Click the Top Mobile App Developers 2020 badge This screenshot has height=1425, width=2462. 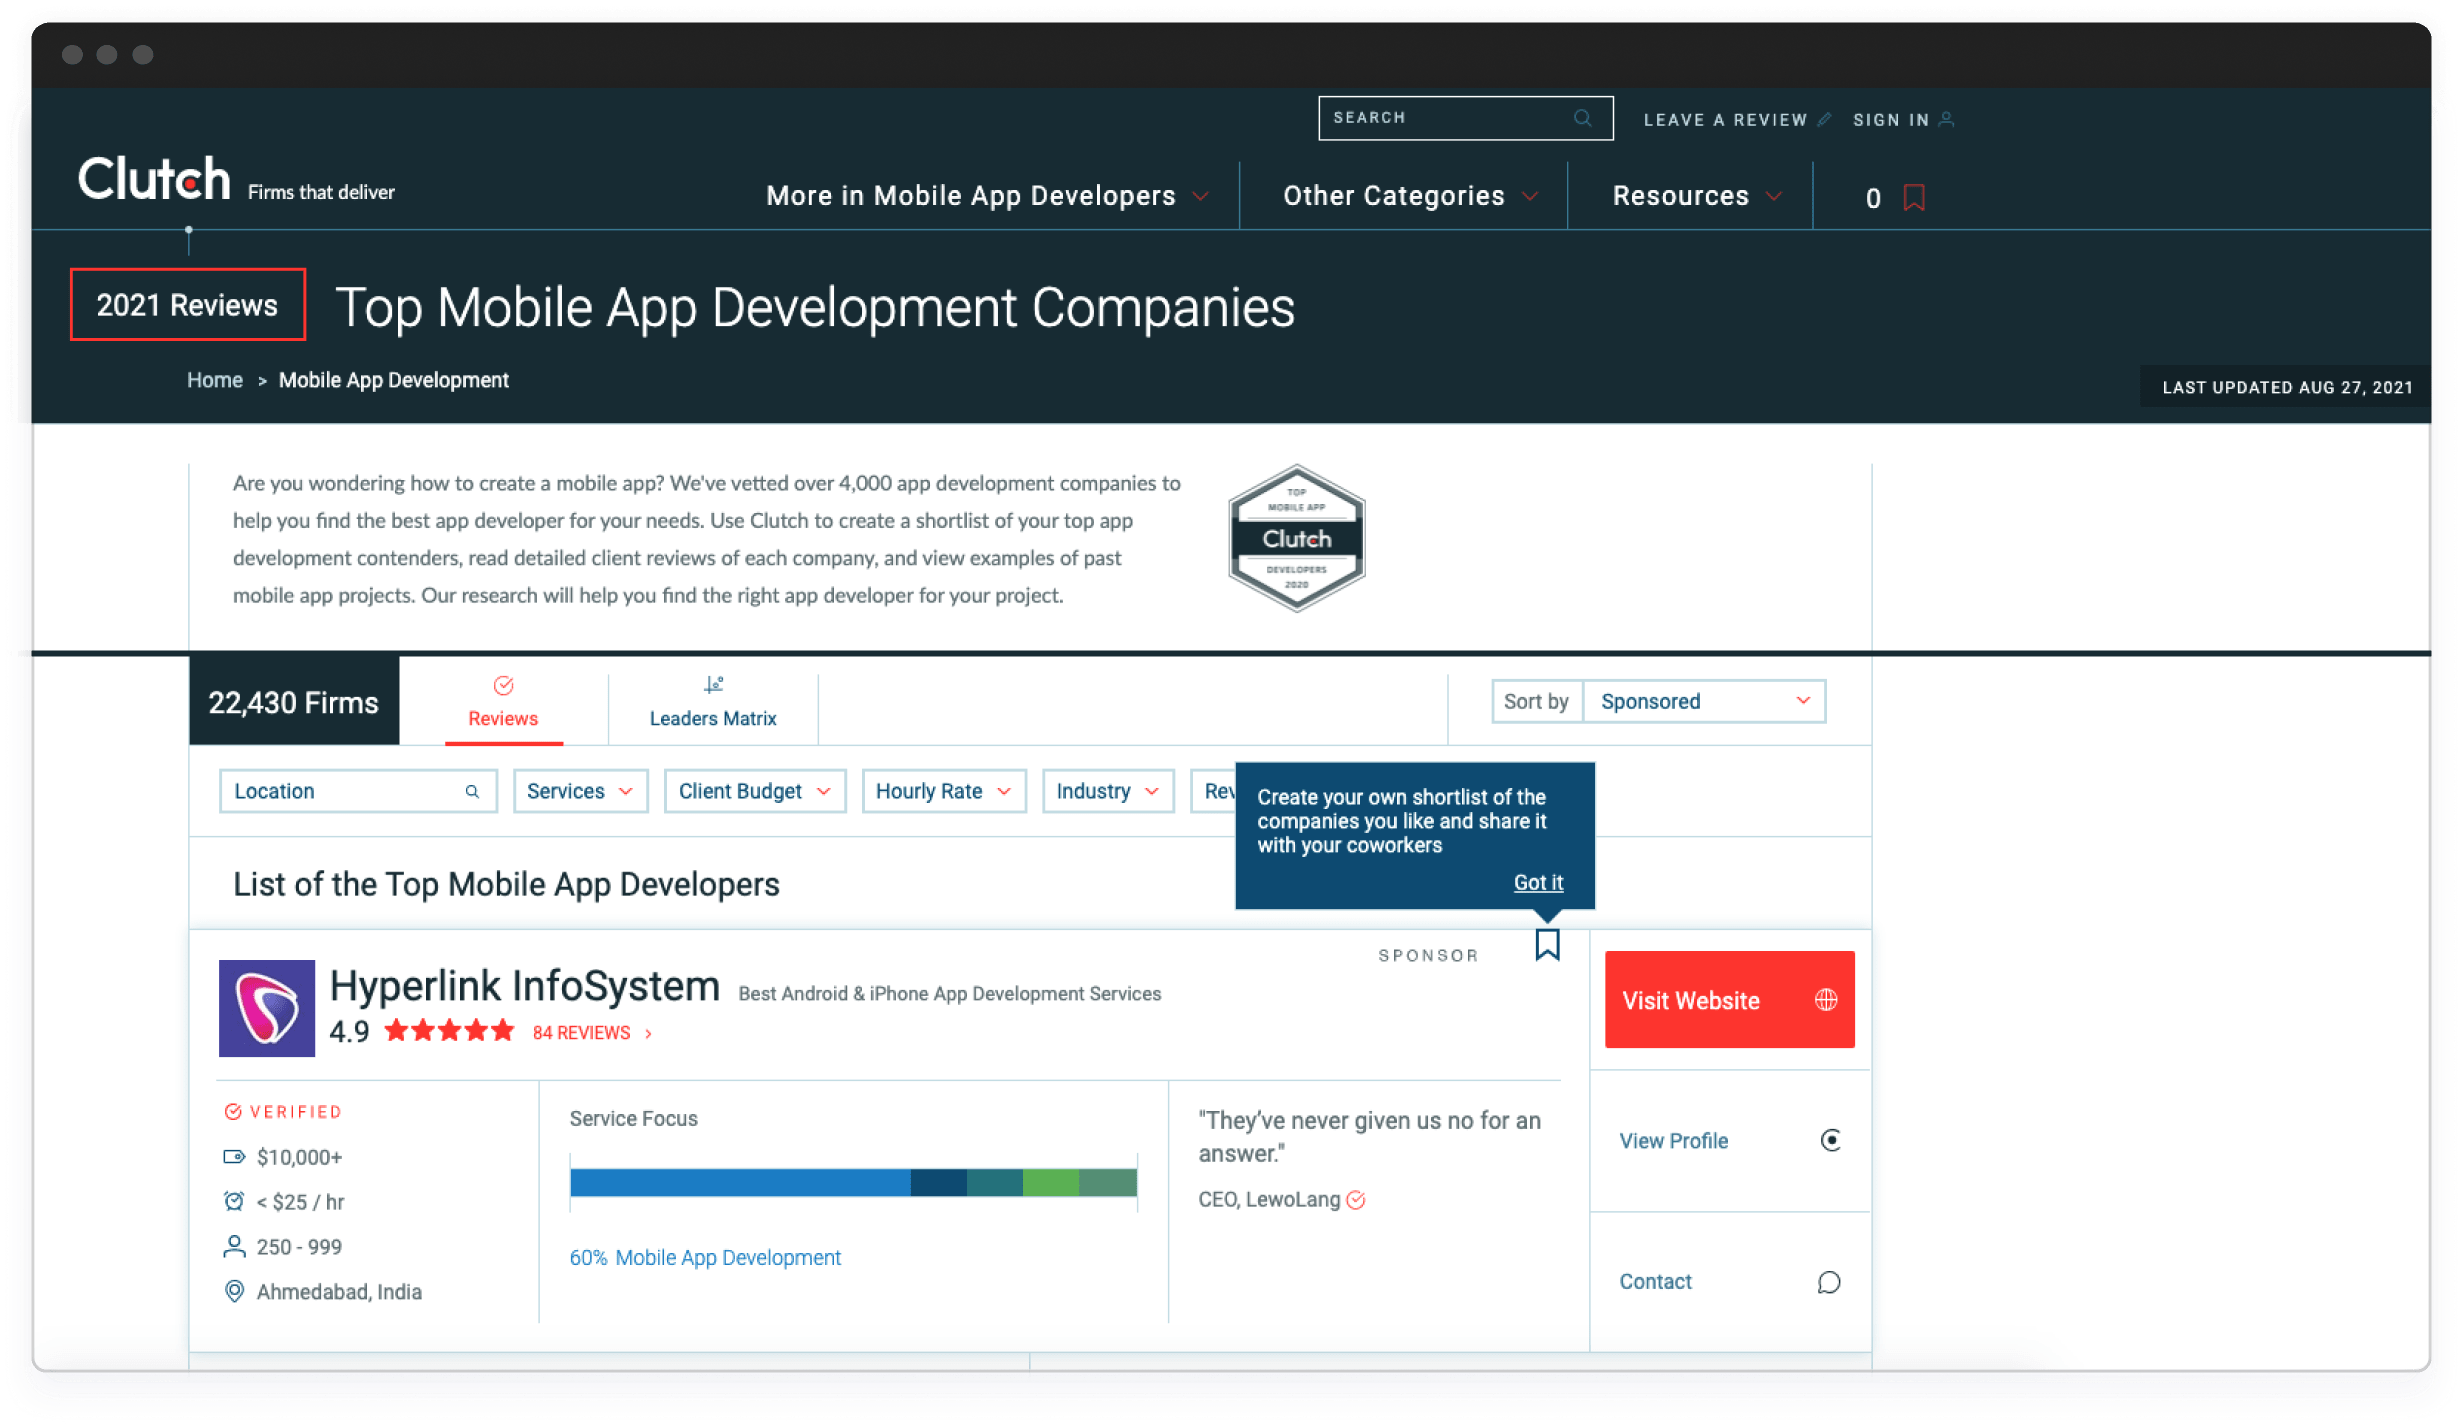[1296, 538]
